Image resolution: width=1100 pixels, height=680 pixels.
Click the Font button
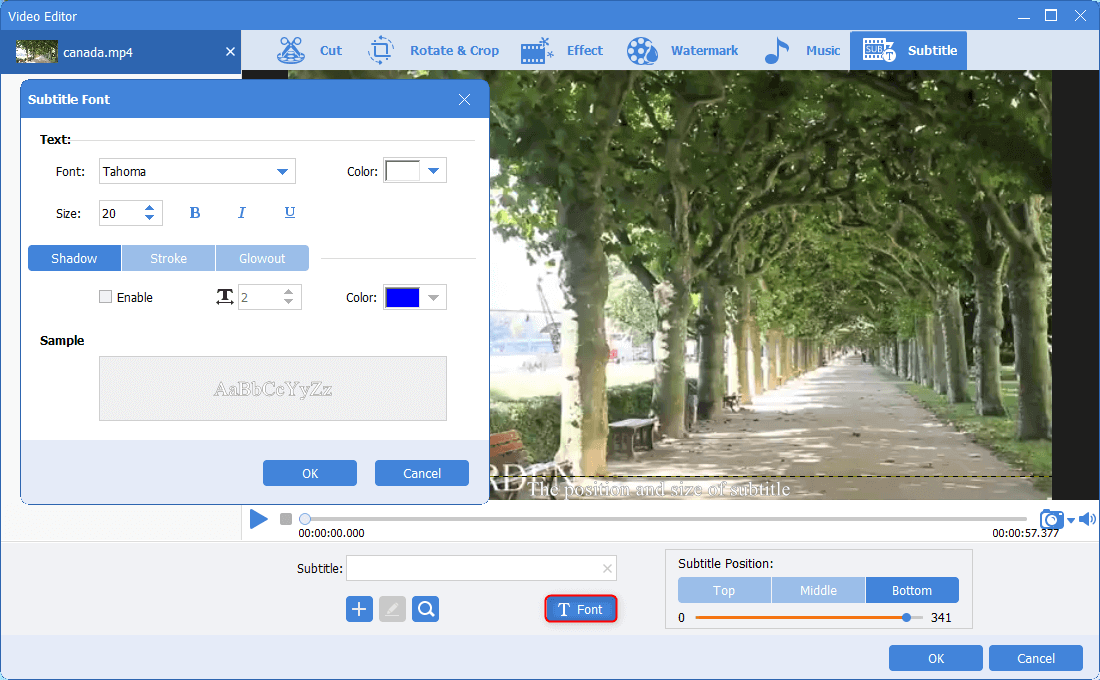point(580,609)
